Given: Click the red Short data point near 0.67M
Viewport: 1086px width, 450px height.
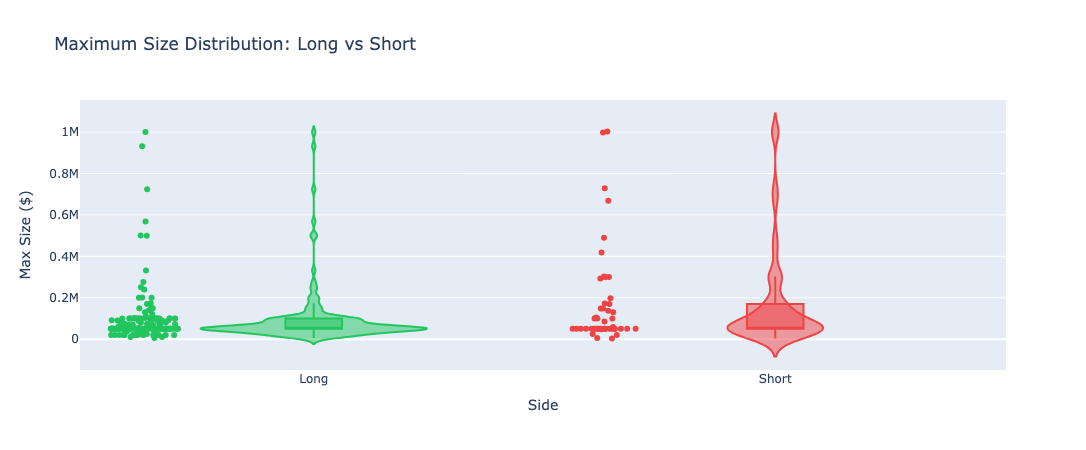Looking at the screenshot, I should coord(608,201).
